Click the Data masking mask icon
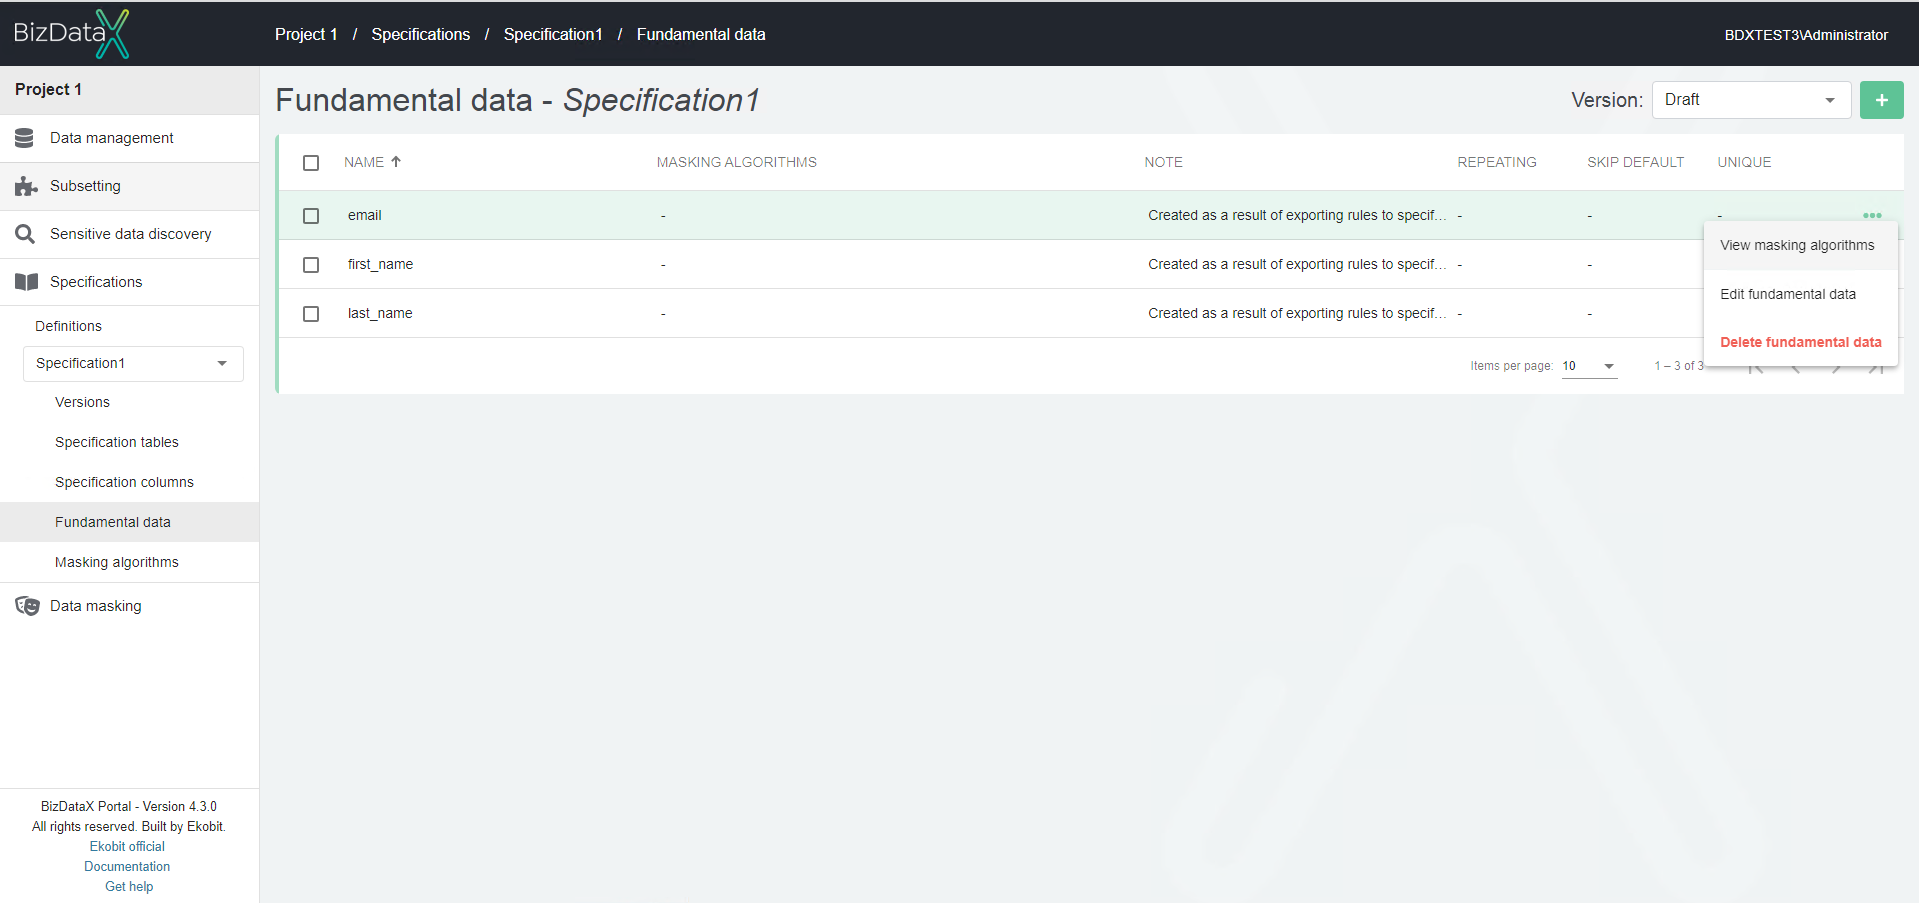Image resolution: width=1919 pixels, height=903 pixels. coord(27,606)
